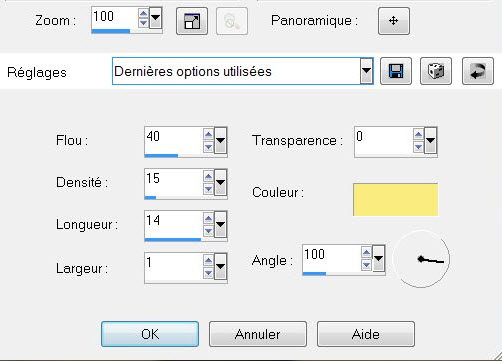Decrease the Transparence value by one step
This screenshot has height=361, width=502.
click(418, 147)
